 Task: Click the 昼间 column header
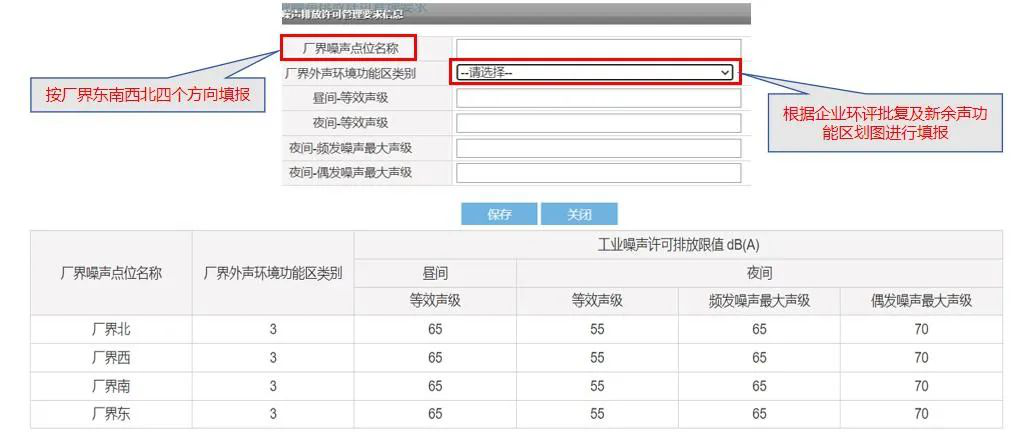point(435,273)
